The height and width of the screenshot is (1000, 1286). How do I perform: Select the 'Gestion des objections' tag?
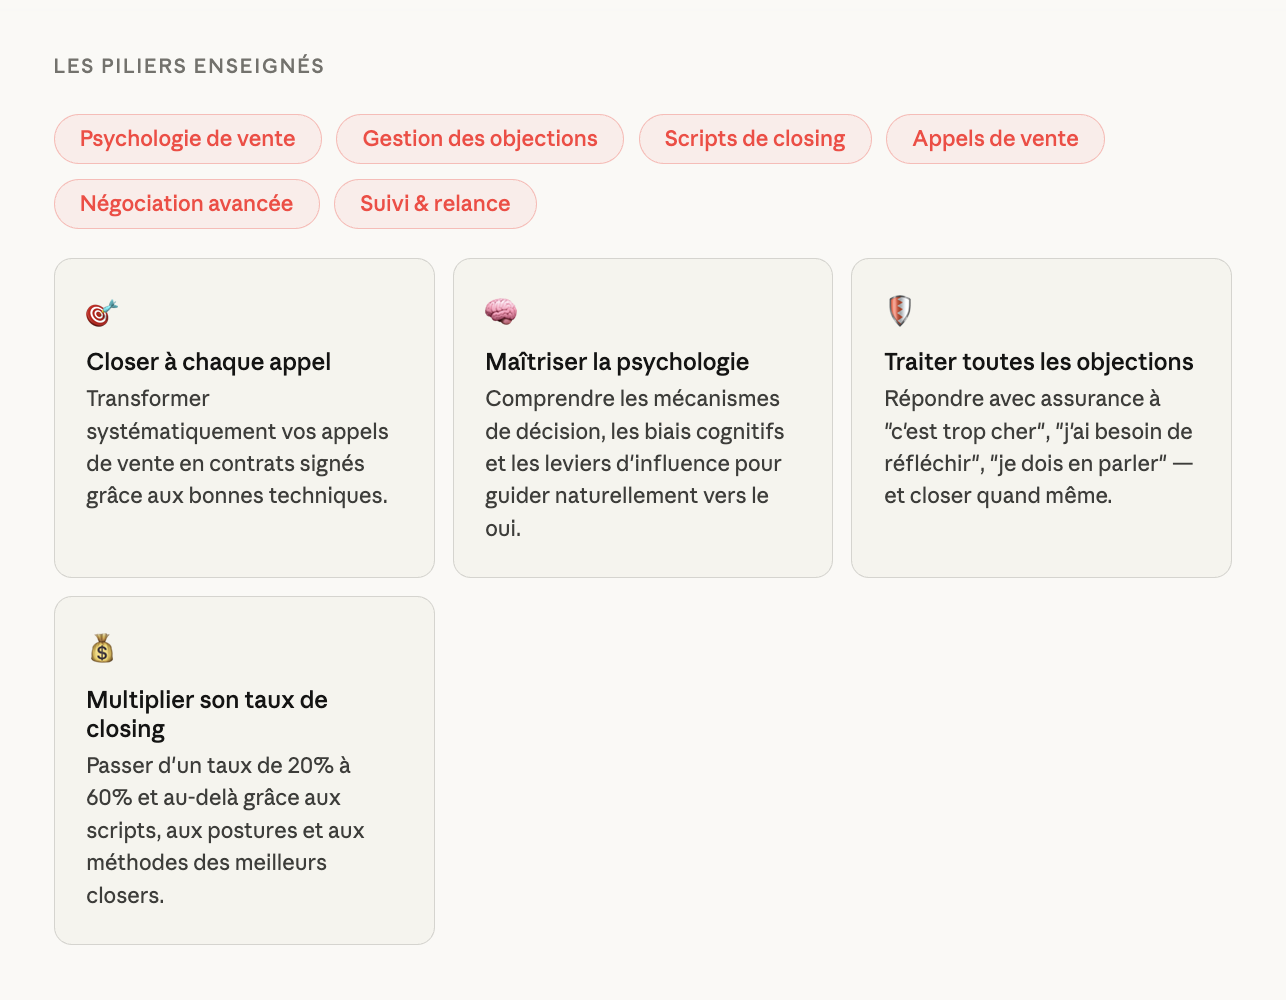tap(479, 139)
